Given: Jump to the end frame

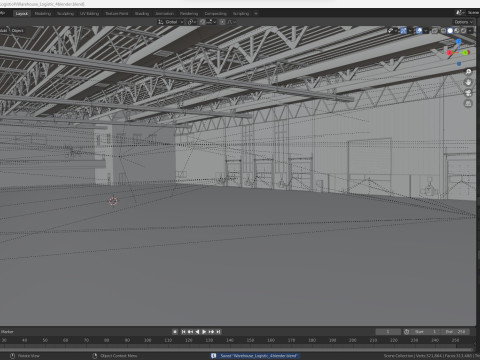Looking at the screenshot, I should [x=218, y=332].
